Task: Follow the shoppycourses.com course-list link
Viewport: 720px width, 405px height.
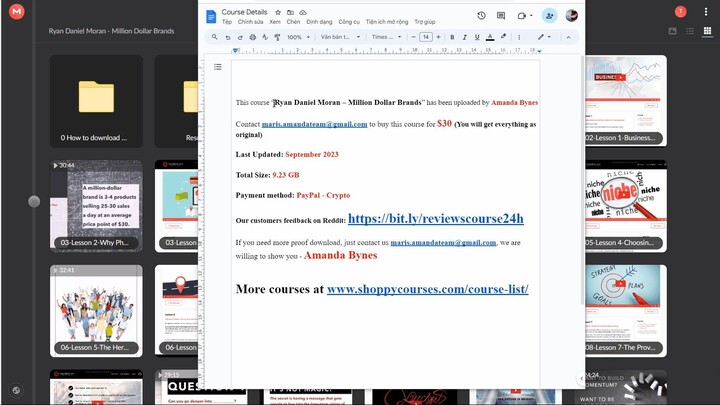Action: (x=427, y=289)
